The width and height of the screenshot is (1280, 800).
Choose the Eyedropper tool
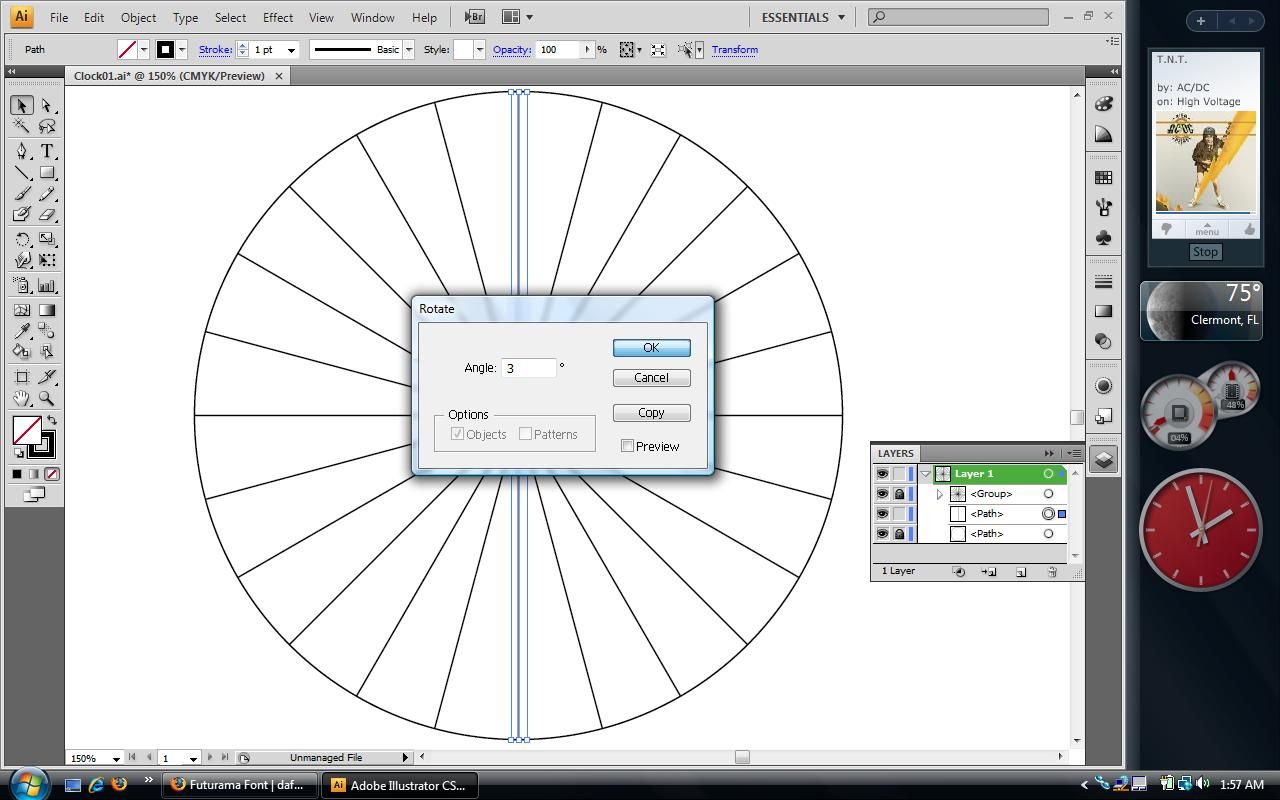coord(21,331)
